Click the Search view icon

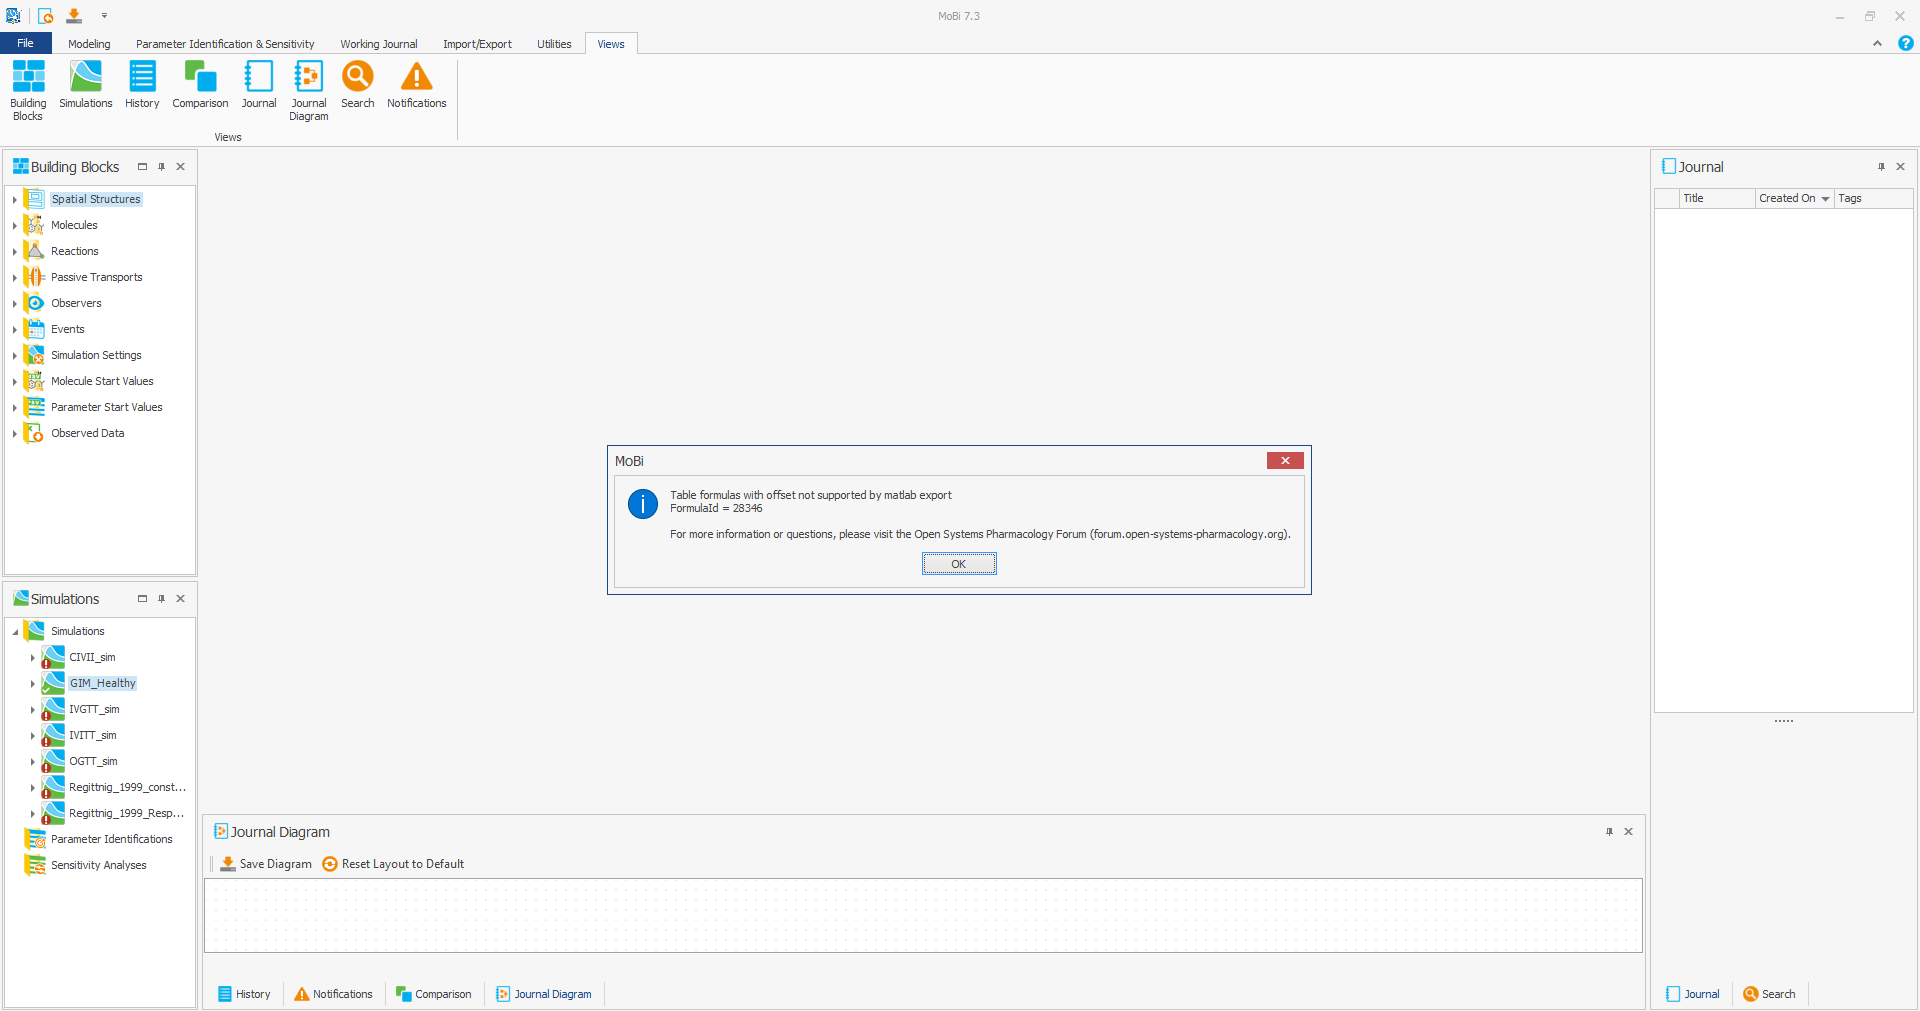tap(357, 85)
